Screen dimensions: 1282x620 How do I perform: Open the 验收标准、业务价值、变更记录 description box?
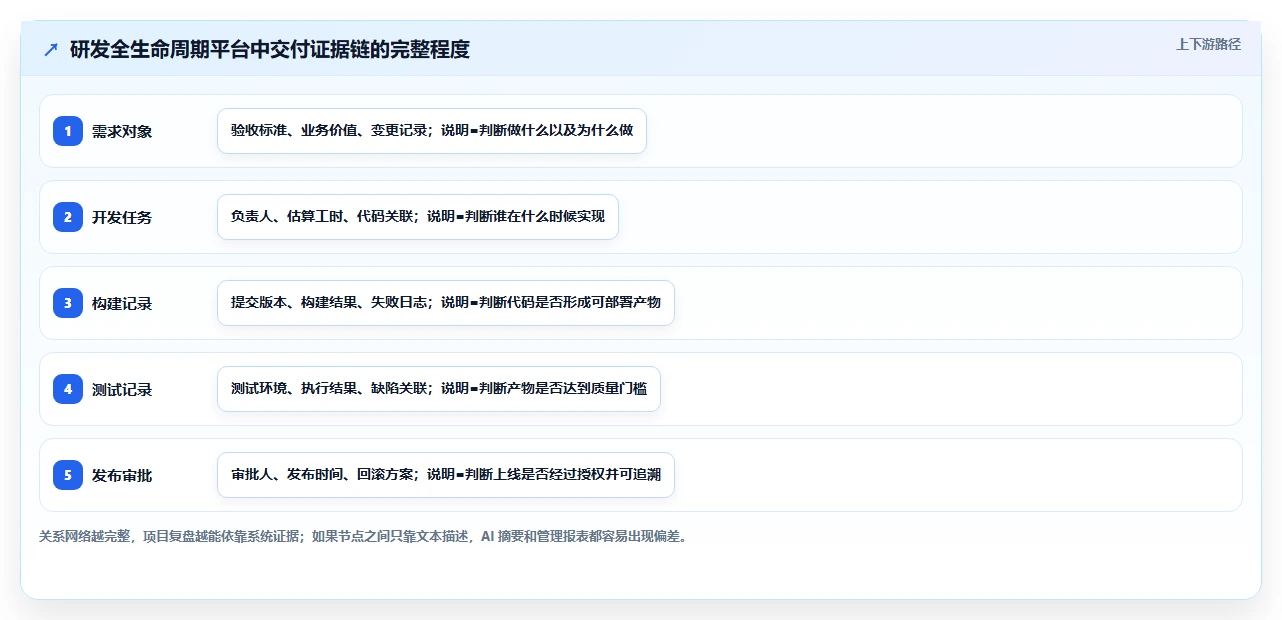pos(432,131)
